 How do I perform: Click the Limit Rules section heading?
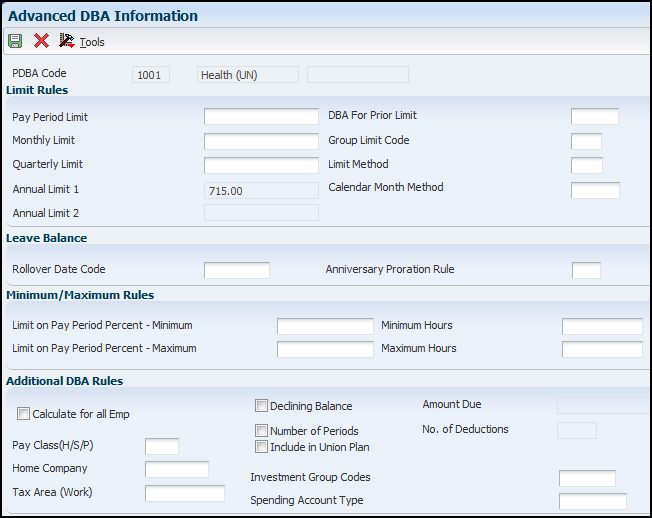pos(37,90)
